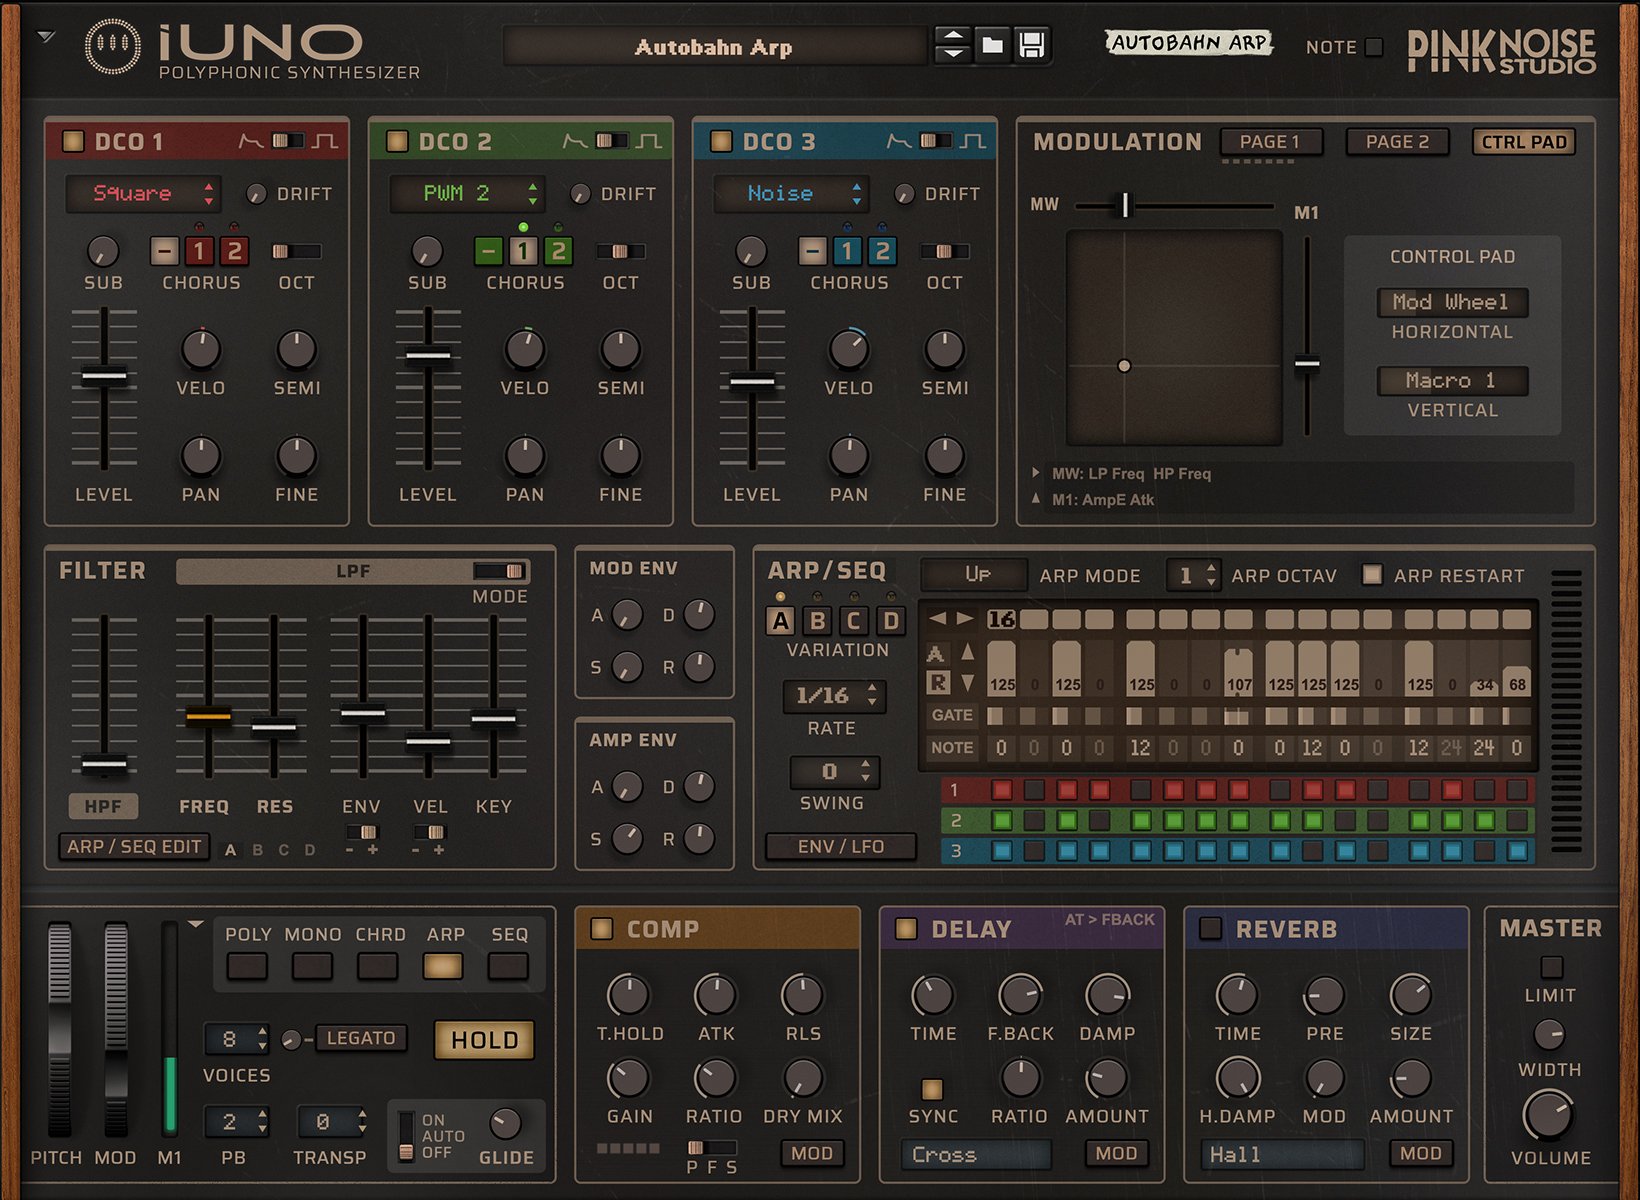The height and width of the screenshot is (1200, 1640).
Task: Click the iUNO logo icon
Action: tap(113, 45)
